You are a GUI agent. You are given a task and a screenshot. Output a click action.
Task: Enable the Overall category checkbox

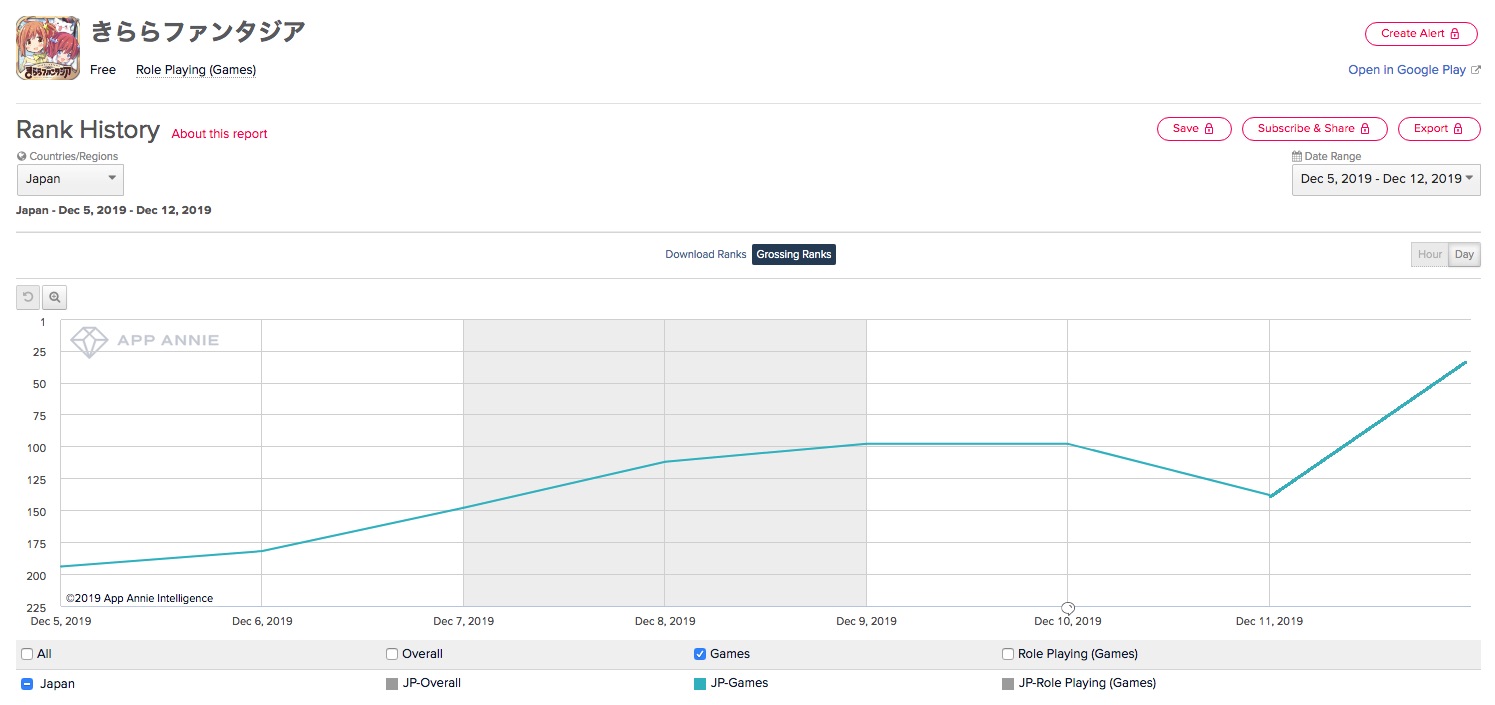pyautogui.click(x=392, y=654)
